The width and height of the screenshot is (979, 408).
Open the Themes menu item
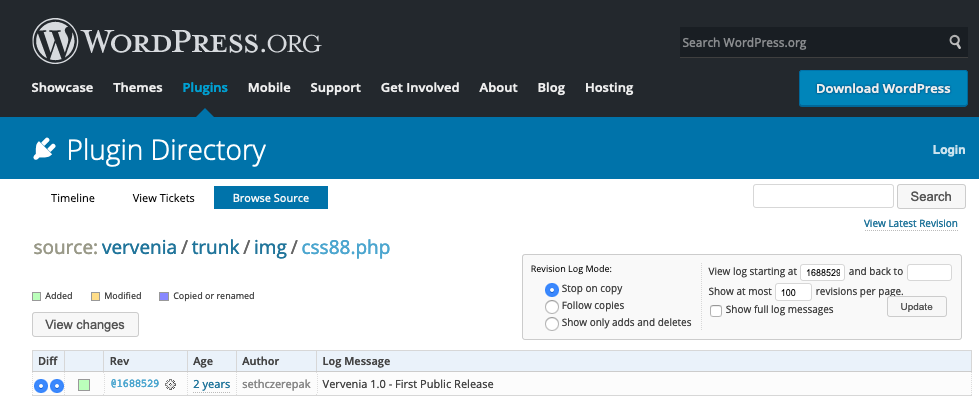[x=137, y=87]
